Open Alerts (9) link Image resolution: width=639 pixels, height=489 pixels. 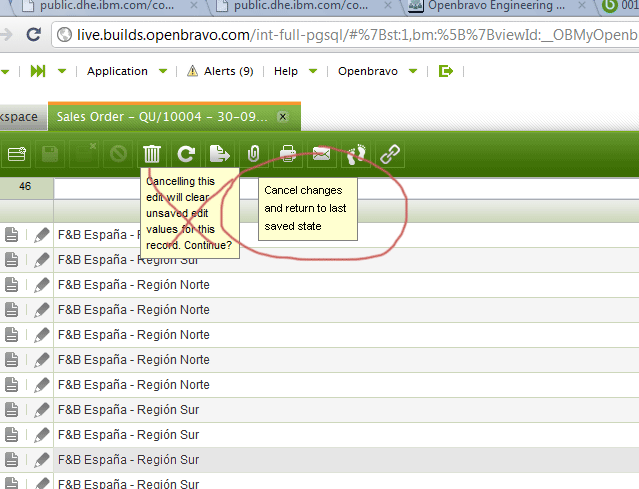click(x=229, y=71)
